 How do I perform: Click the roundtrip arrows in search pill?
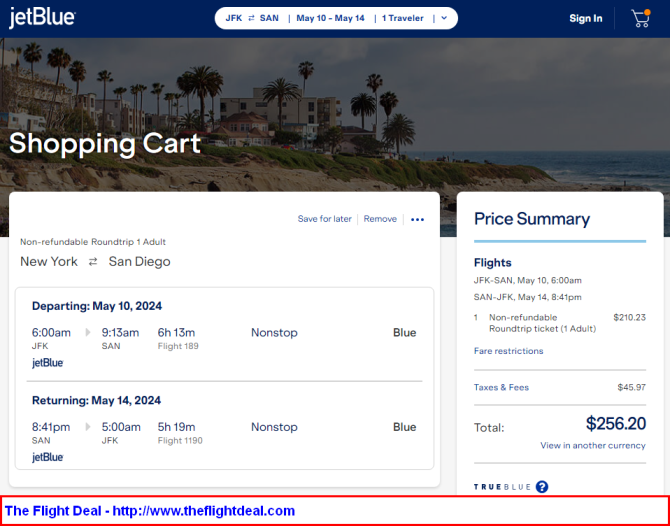coord(251,18)
